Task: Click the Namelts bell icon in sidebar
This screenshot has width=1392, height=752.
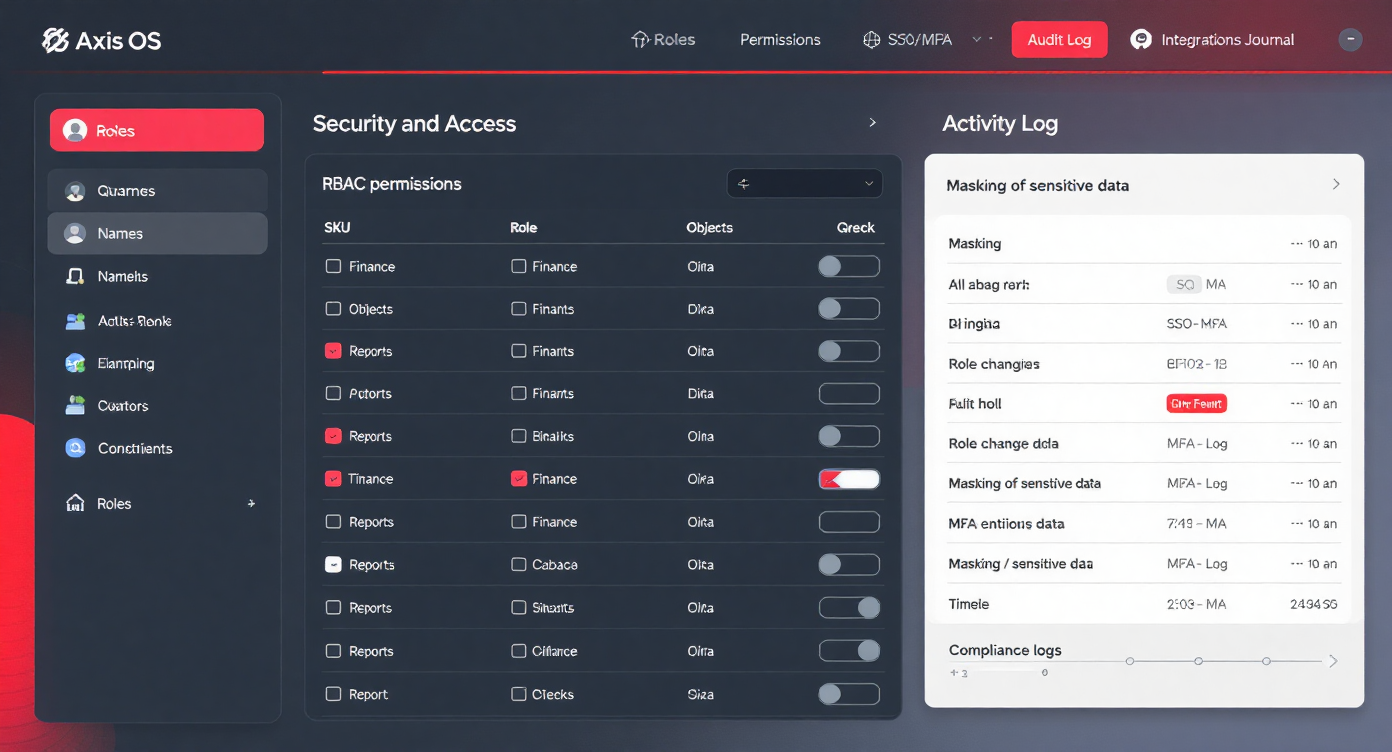Action: pos(75,277)
